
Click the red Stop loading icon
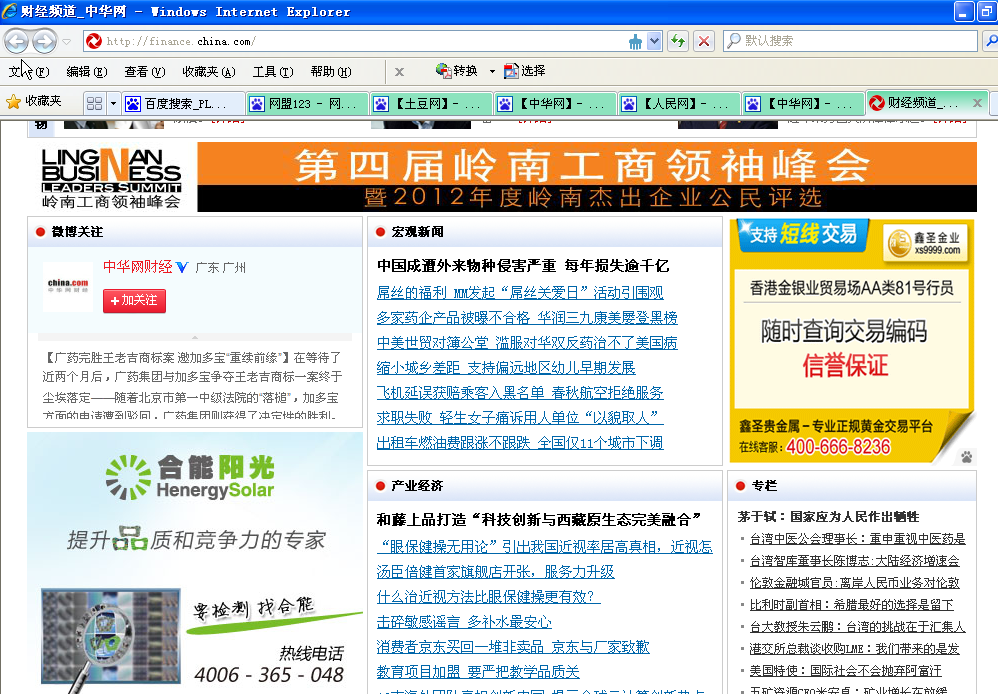tap(704, 41)
